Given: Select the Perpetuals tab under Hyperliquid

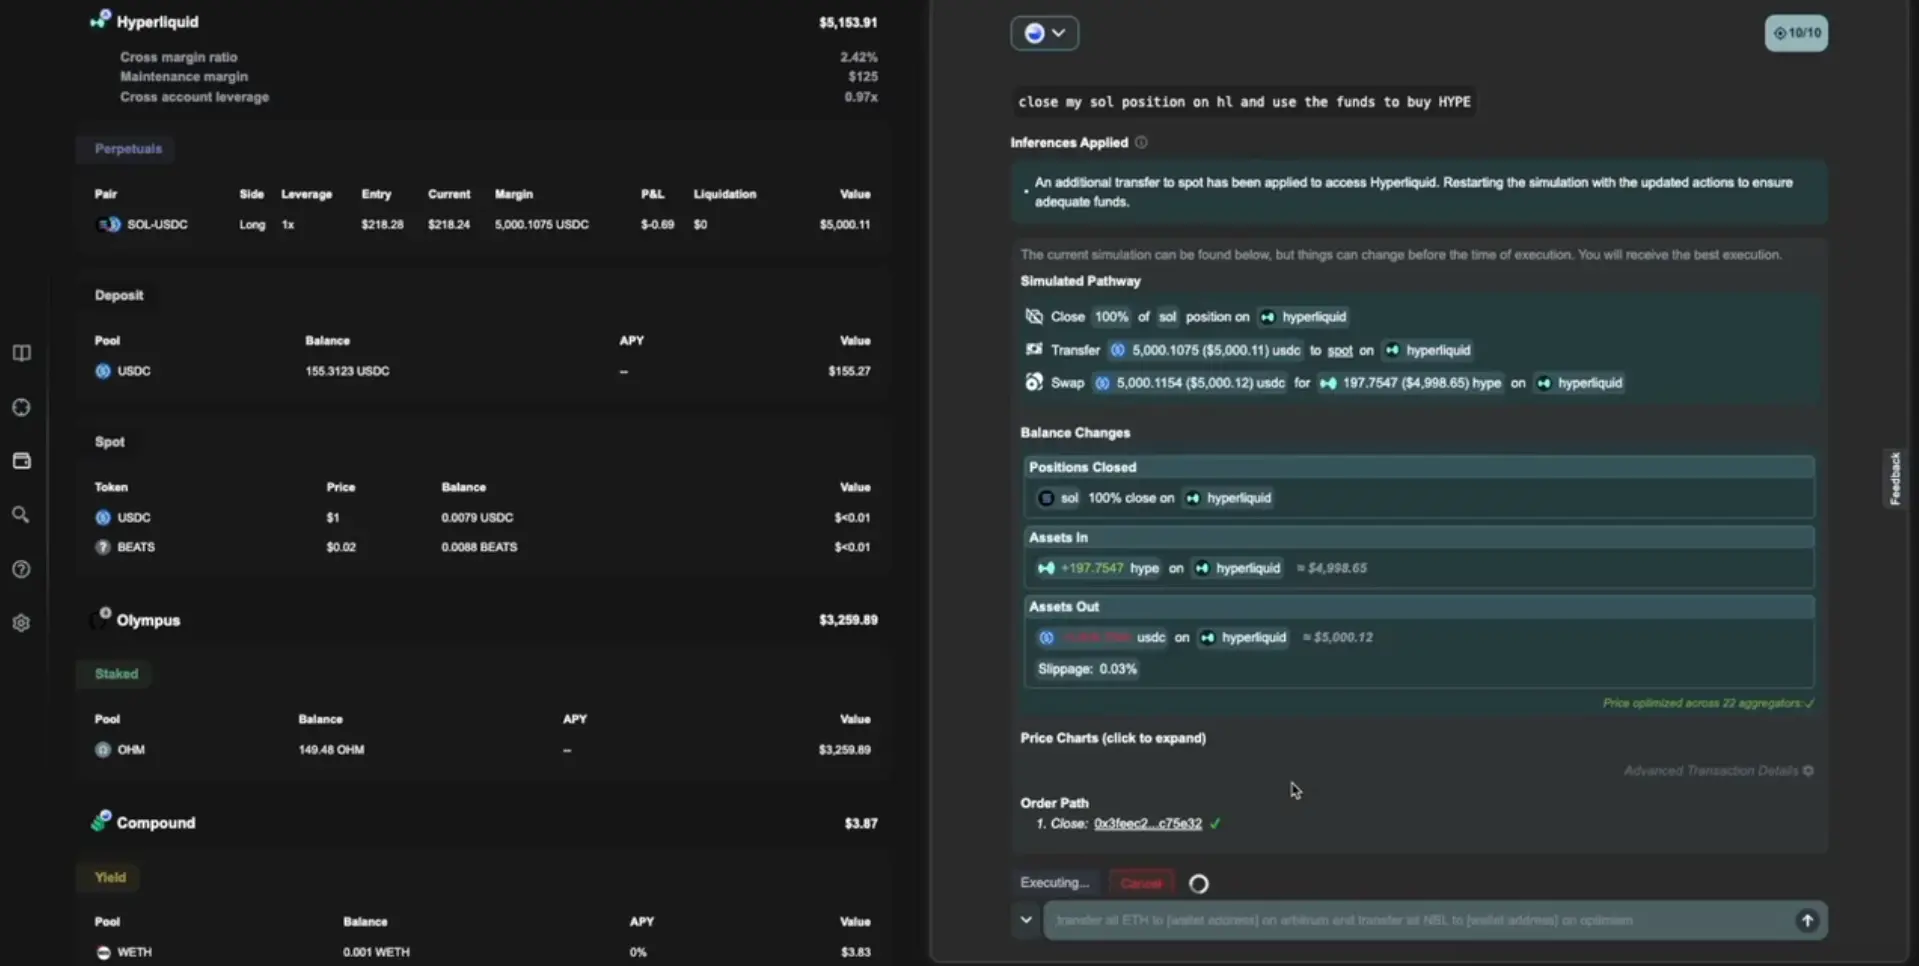Looking at the screenshot, I should click(127, 149).
